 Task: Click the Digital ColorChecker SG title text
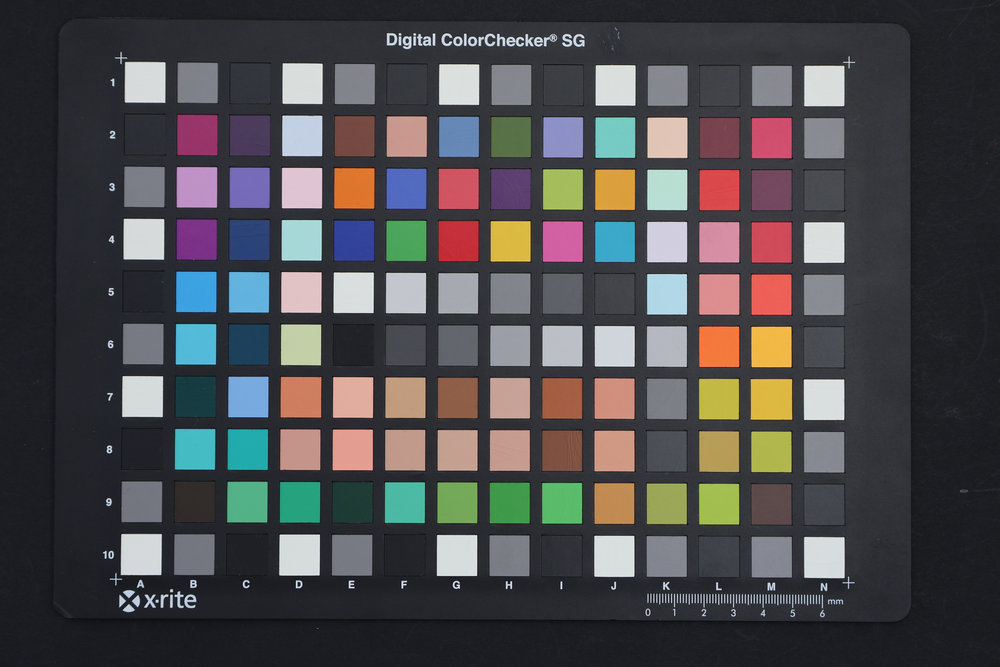click(485, 40)
